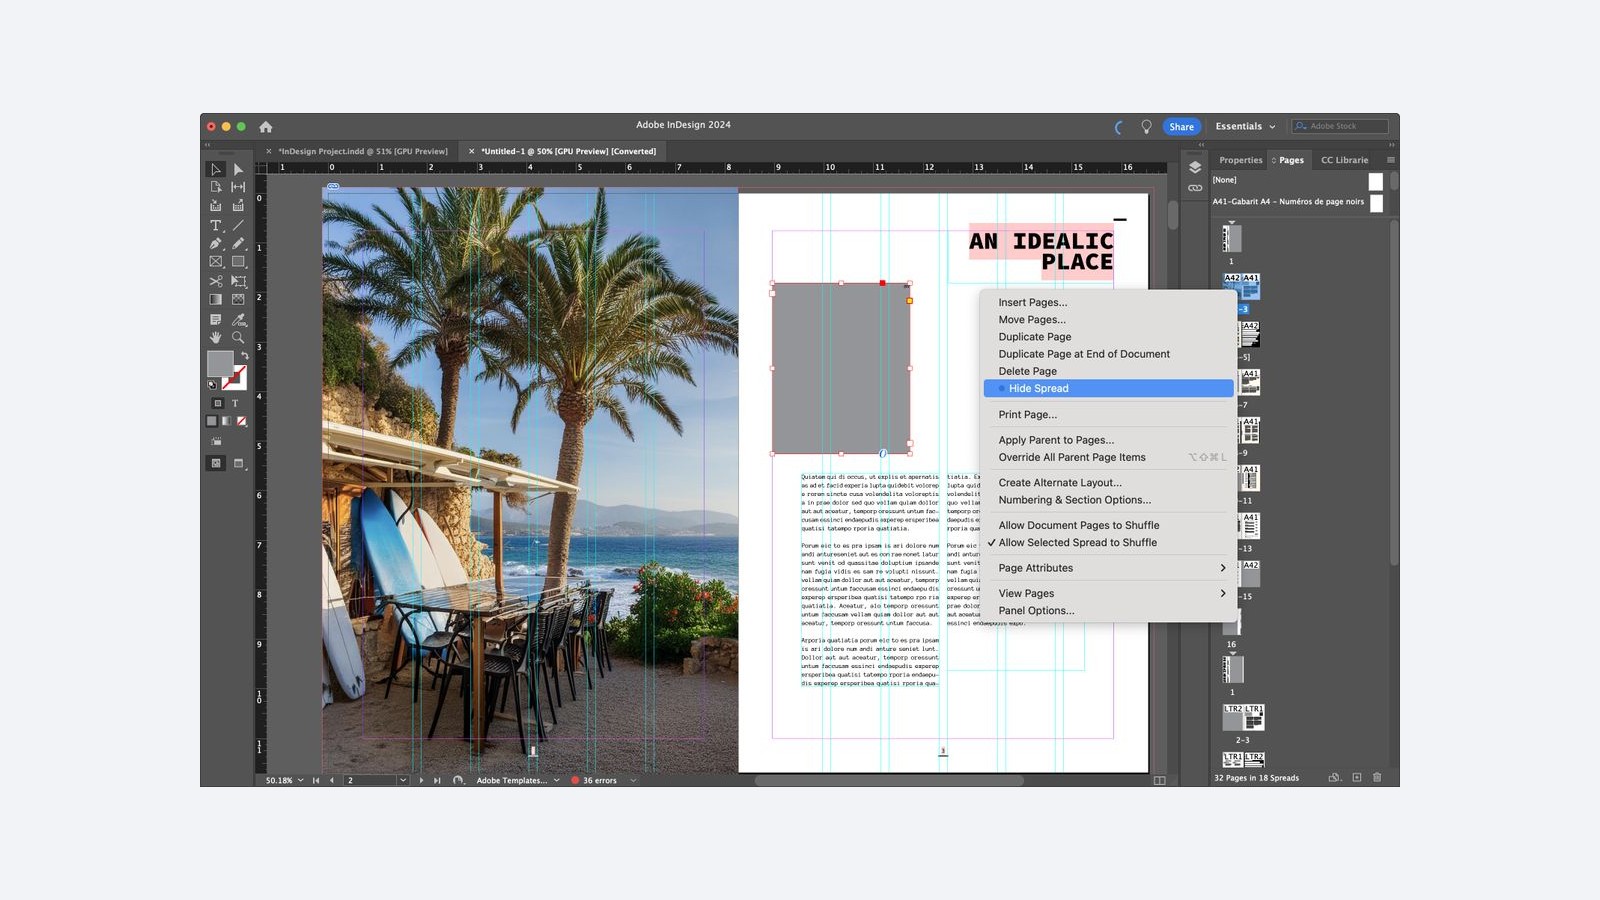Choose the Pen tool
1600x900 pixels.
[x=215, y=243]
